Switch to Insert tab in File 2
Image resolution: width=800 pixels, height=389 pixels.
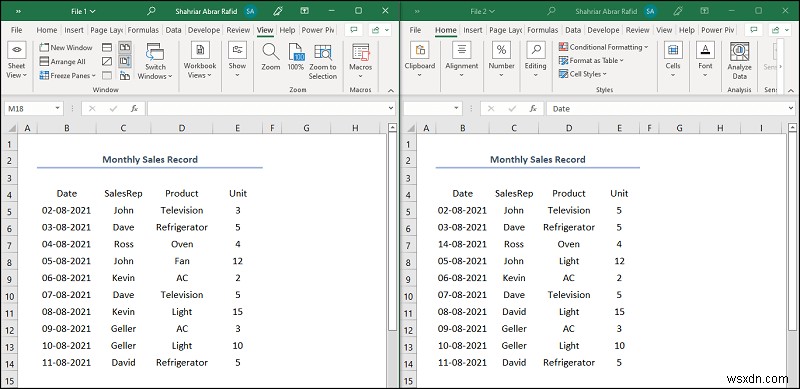472,30
